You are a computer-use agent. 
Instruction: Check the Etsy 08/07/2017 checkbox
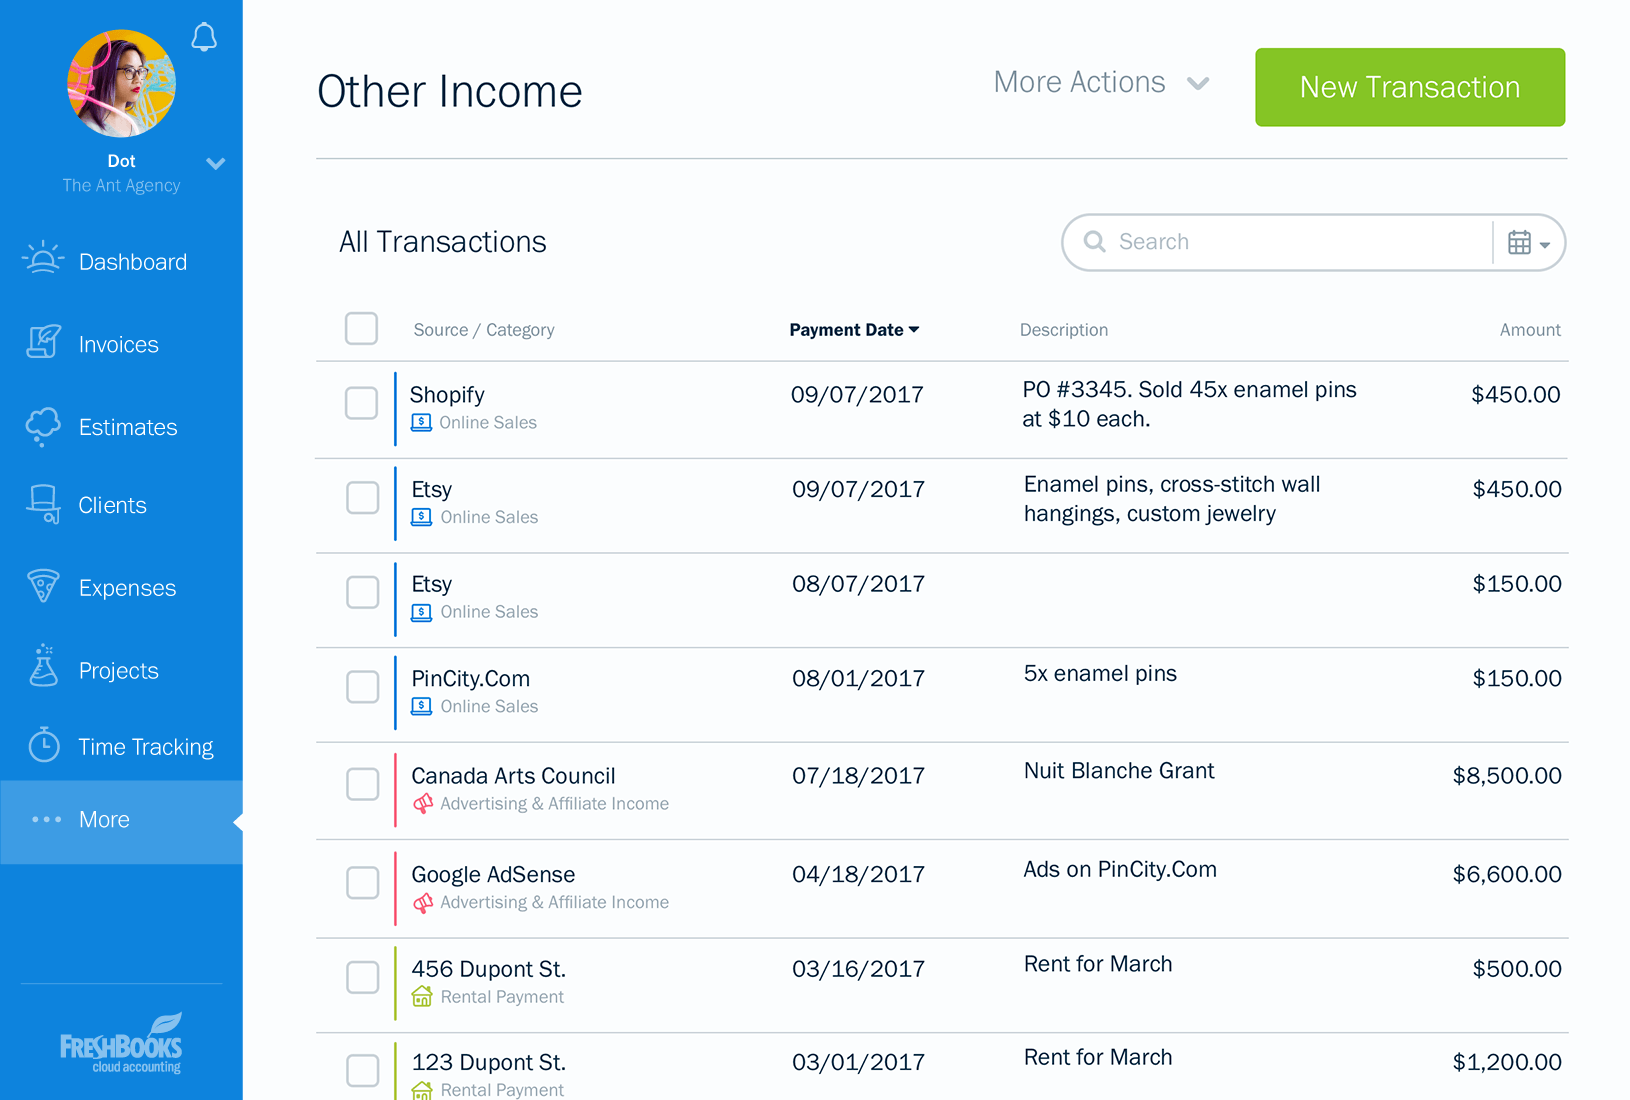(x=362, y=592)
